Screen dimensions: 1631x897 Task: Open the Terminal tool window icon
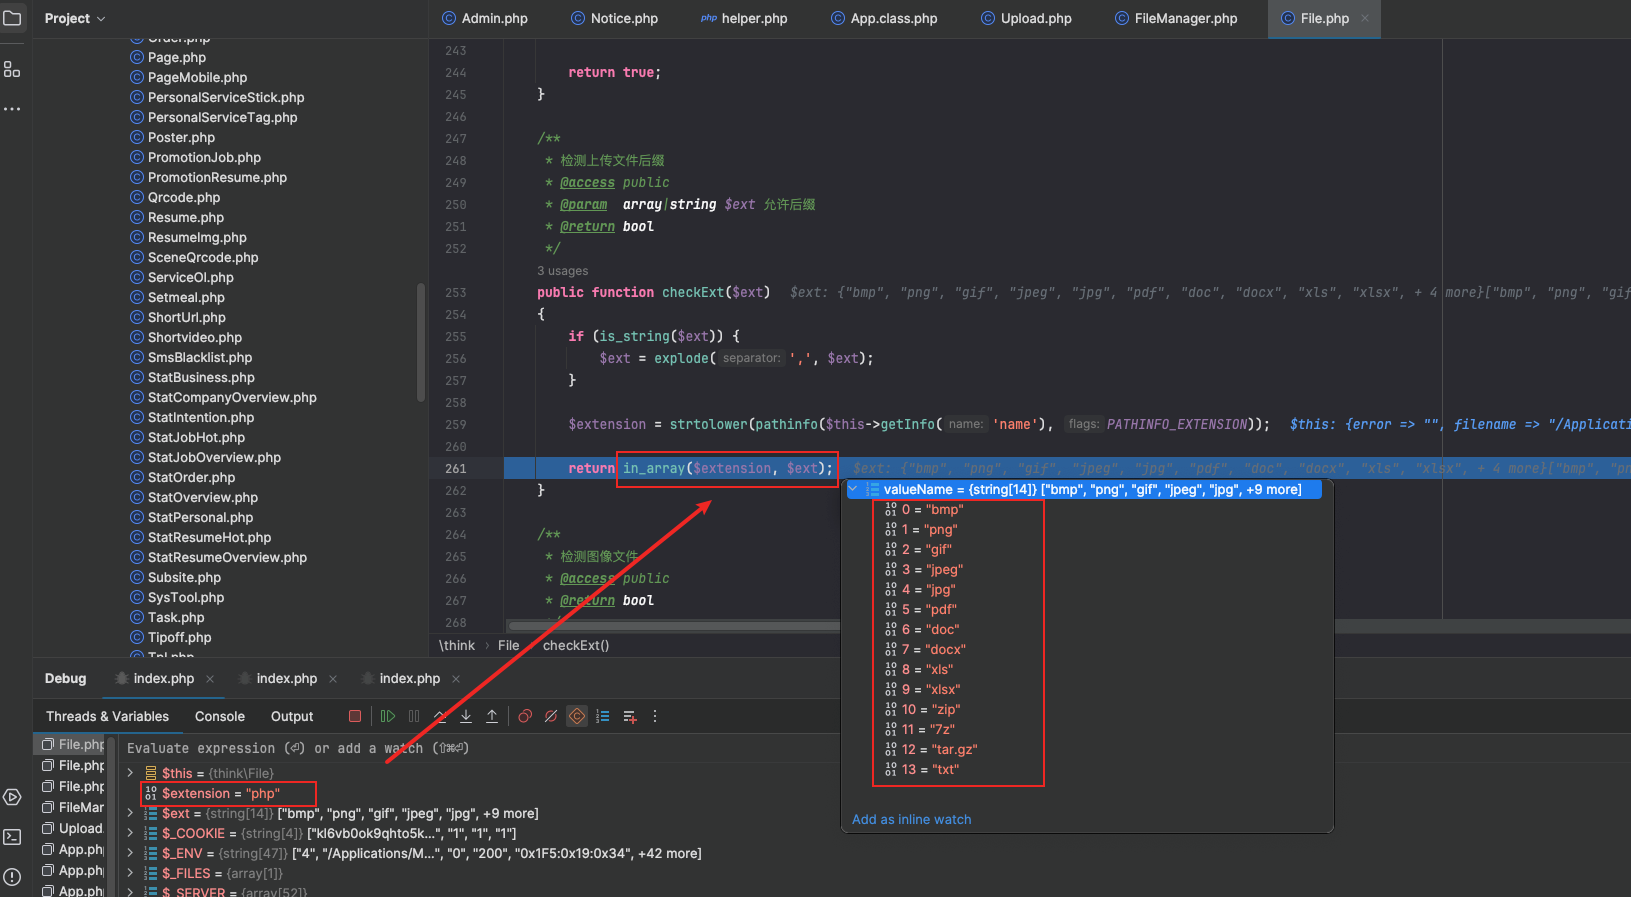tap(12, 837)
